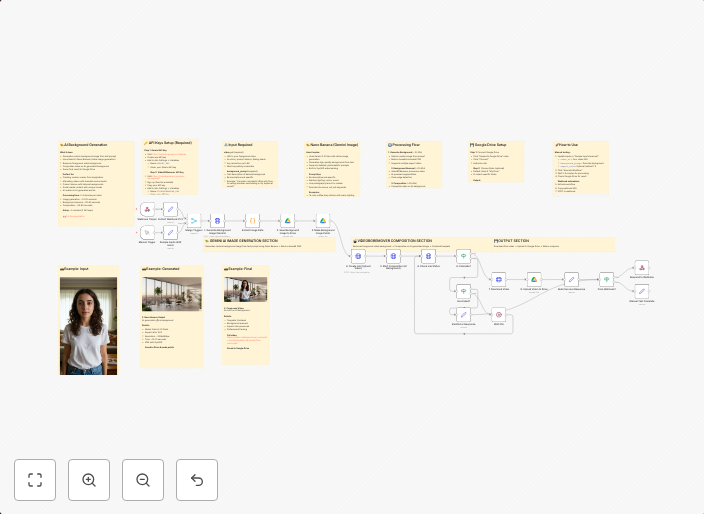Select the Wait 10s node

pos(498,314)
